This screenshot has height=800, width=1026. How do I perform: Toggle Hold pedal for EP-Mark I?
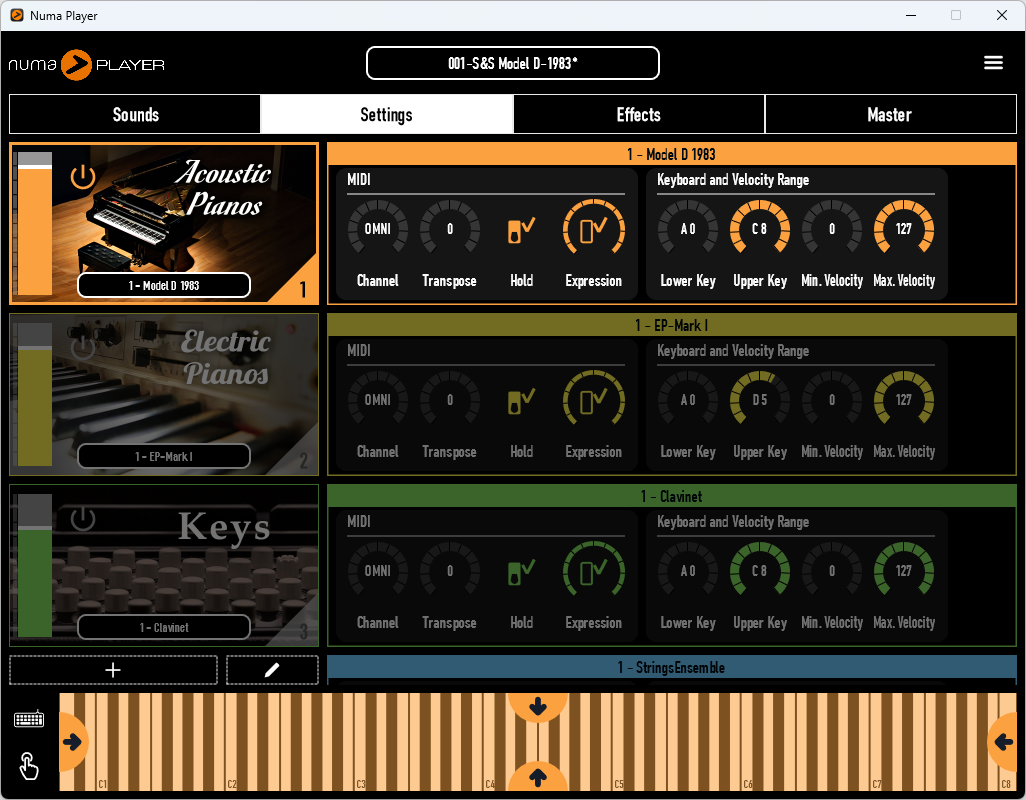point(522,400)
